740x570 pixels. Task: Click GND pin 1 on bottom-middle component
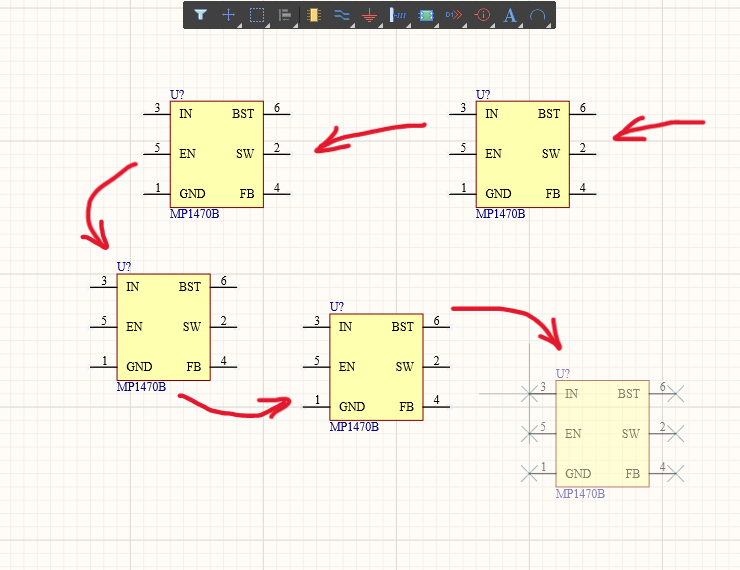[316, 407]
